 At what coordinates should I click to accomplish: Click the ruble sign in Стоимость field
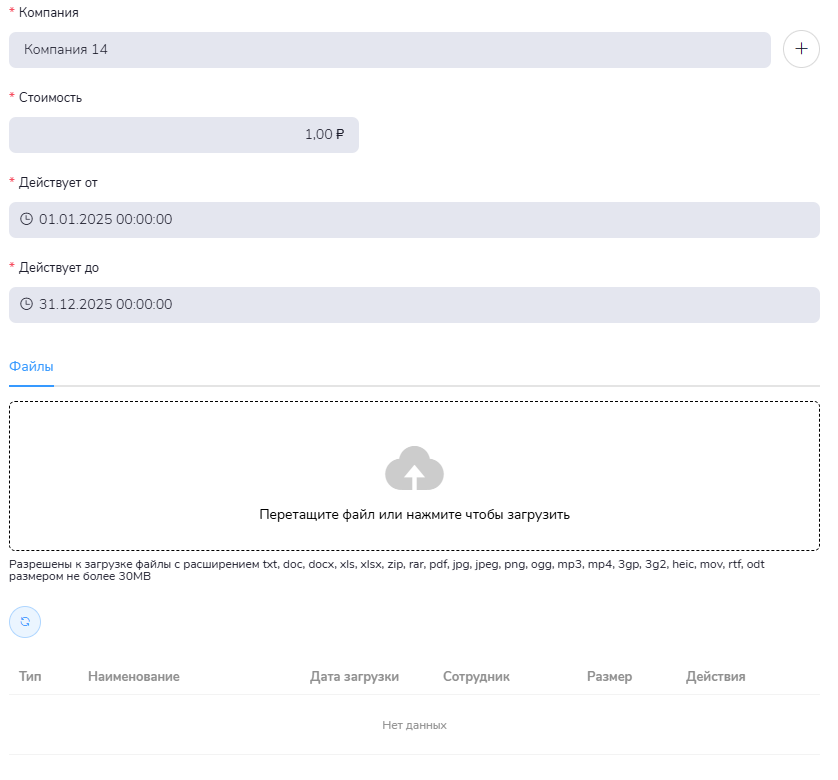tap(340, 135)
